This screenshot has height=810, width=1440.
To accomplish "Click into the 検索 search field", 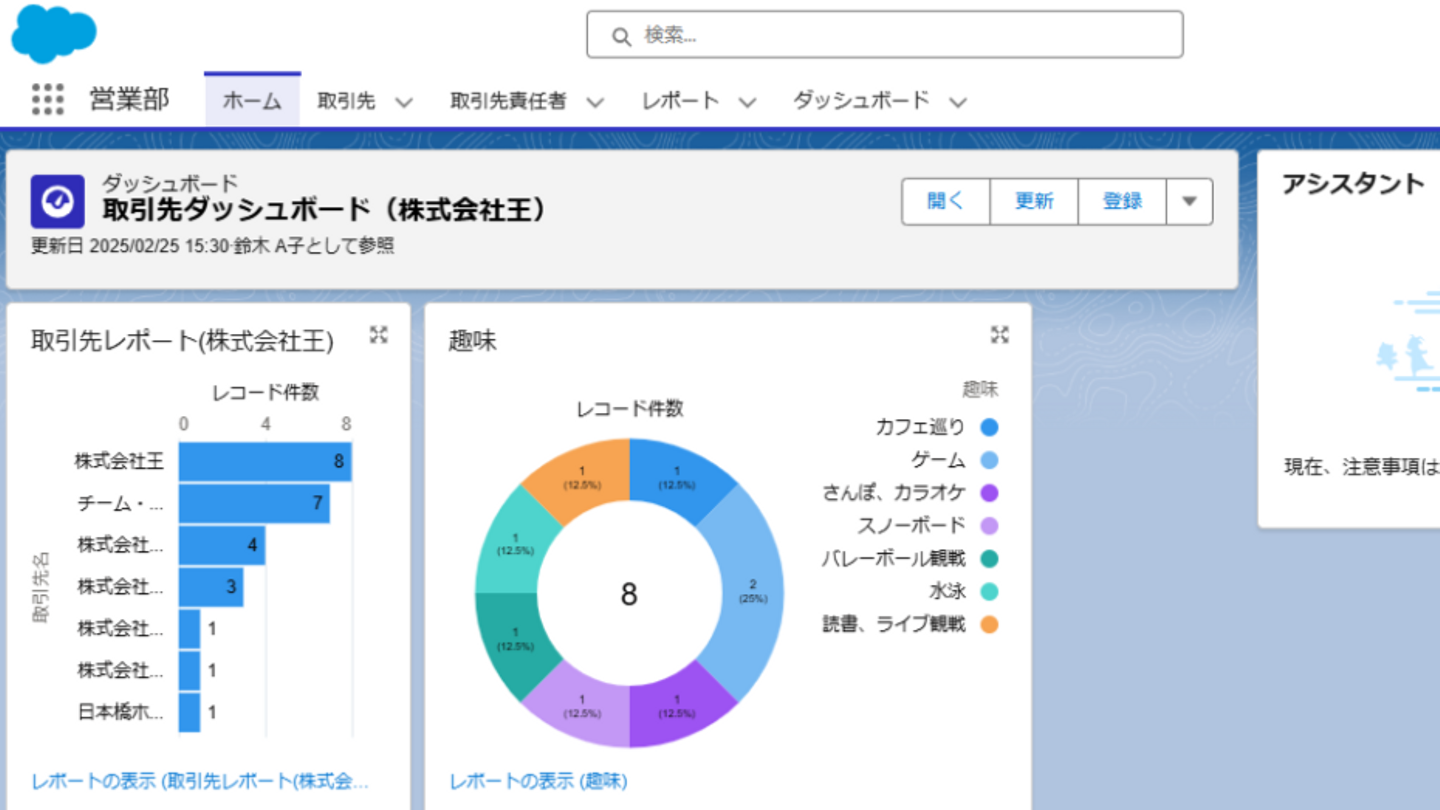I will click(x=900, y=35).
